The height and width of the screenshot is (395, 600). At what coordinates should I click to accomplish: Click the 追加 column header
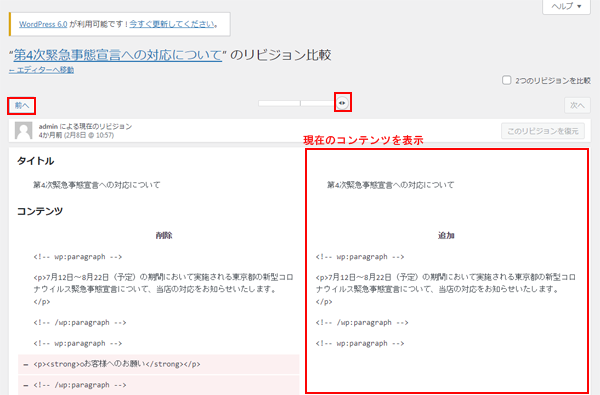click(x=446, y=235)
